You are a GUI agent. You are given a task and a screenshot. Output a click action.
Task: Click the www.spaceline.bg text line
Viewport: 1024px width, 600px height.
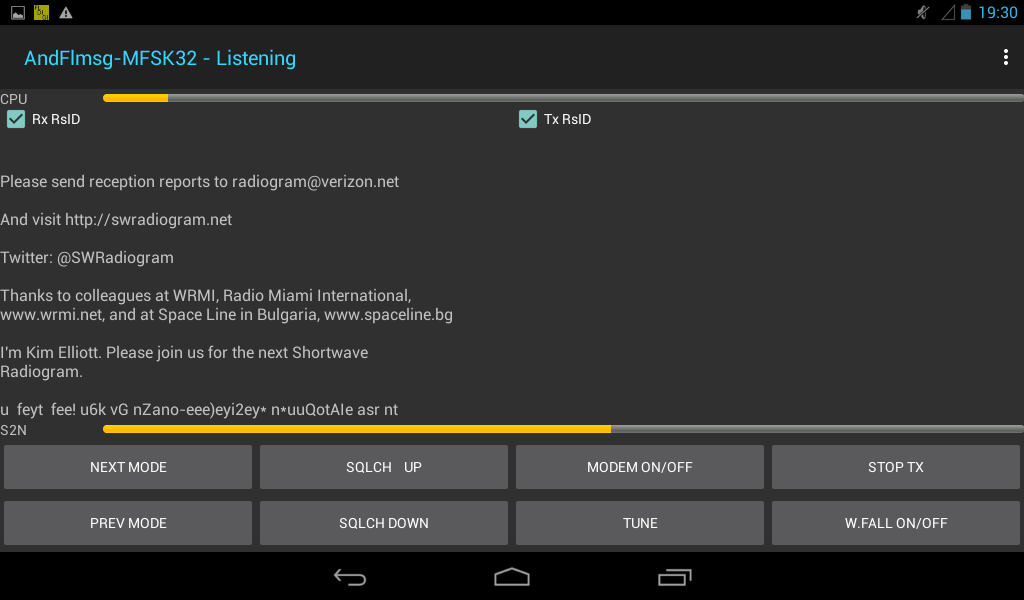pos(227,315)
